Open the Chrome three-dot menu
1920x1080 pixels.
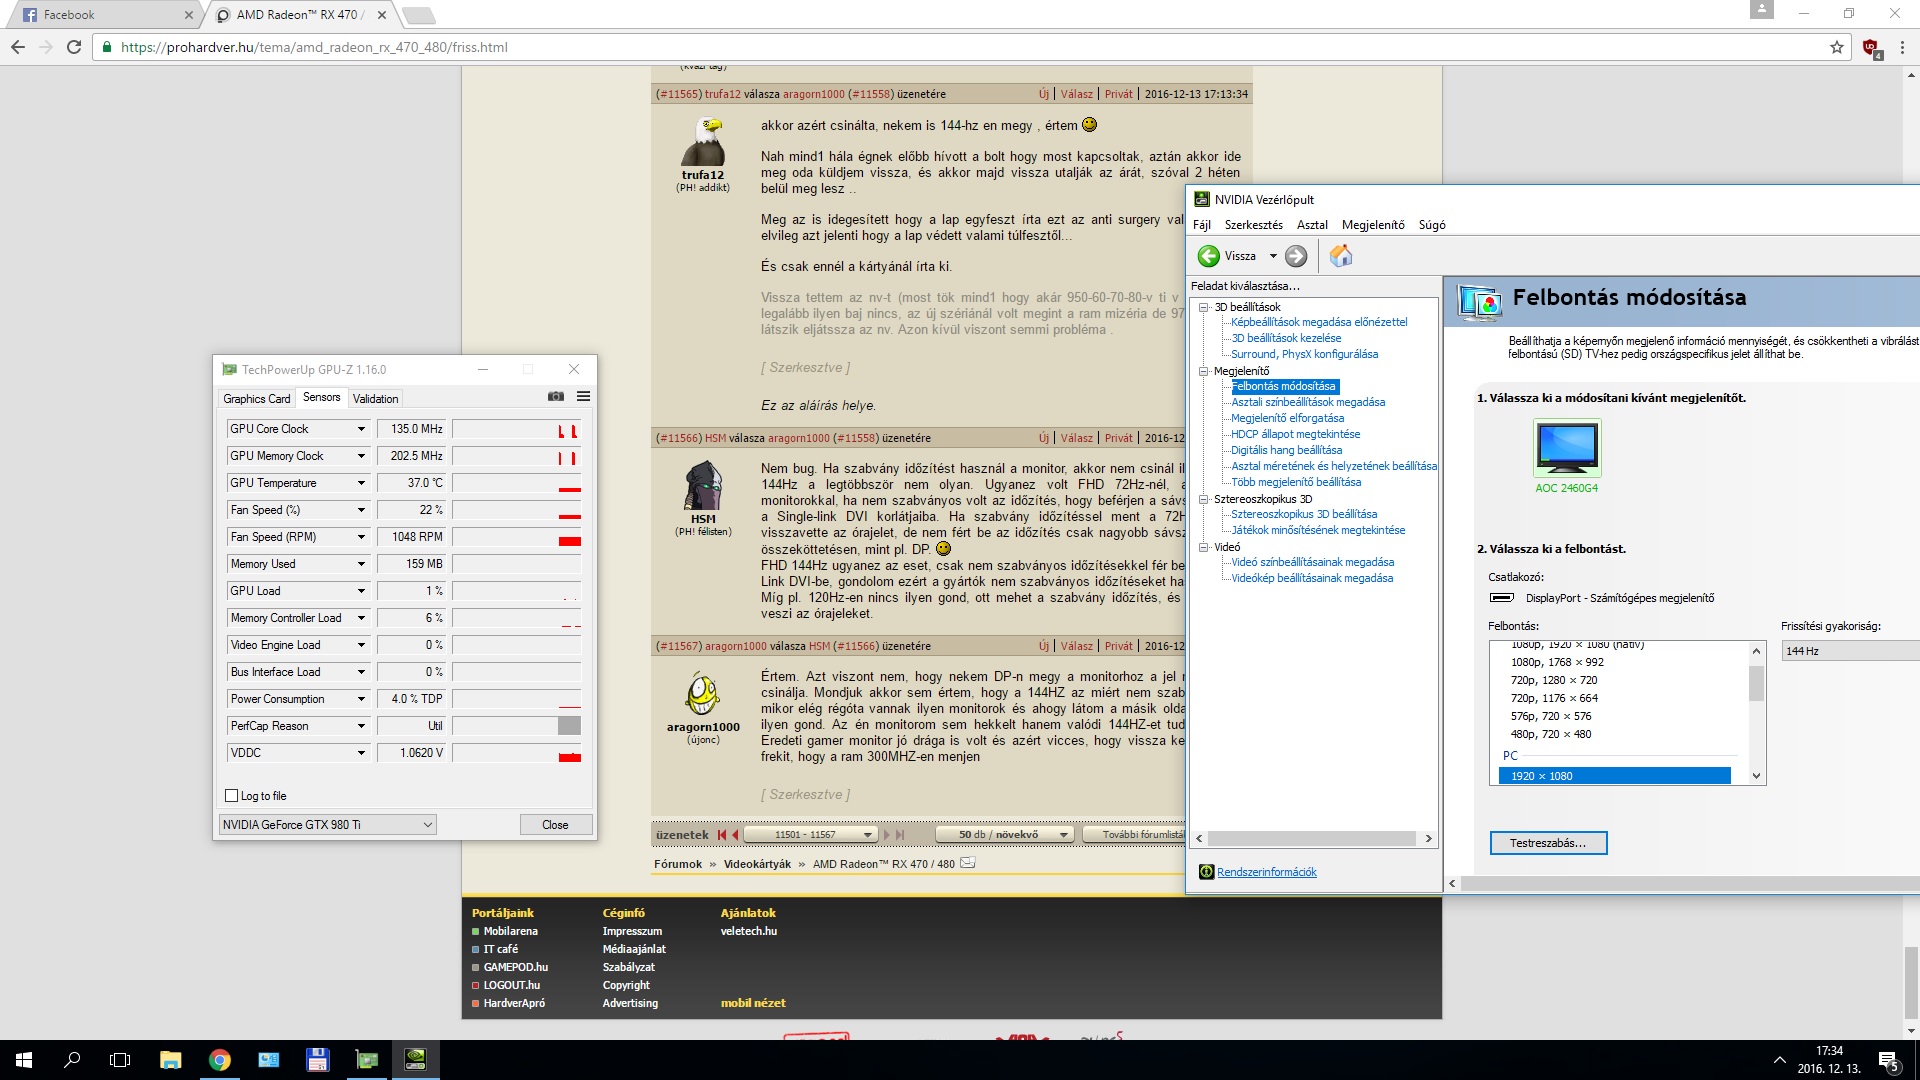tap(1902, 47)
